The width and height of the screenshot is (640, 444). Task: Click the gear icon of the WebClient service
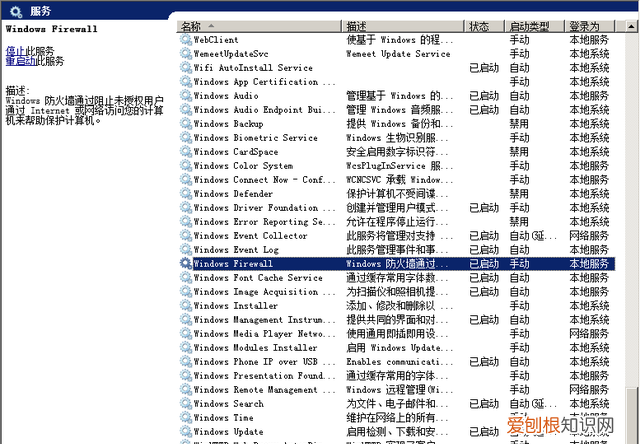pyautogui.click(x=186, y=40)
